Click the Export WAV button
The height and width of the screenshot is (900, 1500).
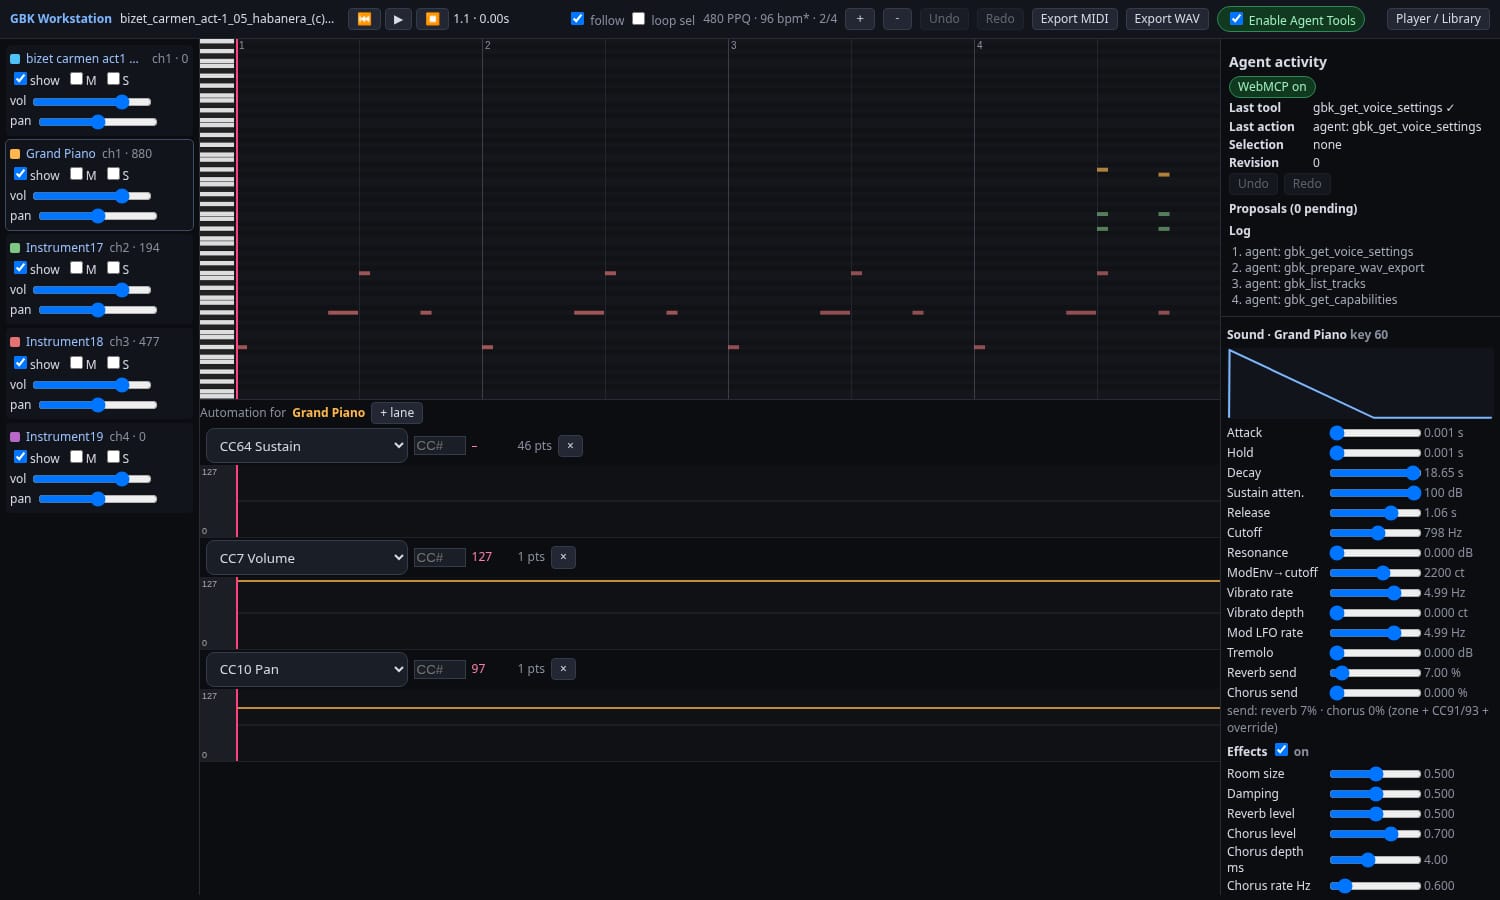pyautogui.click(x=1167, y=19)
